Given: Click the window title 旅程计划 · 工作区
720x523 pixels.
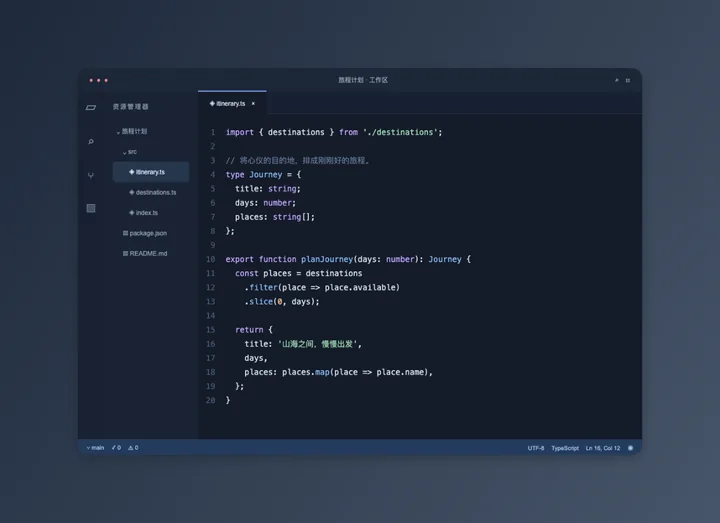Looking at the screenshot, I should tap(363, 80).
